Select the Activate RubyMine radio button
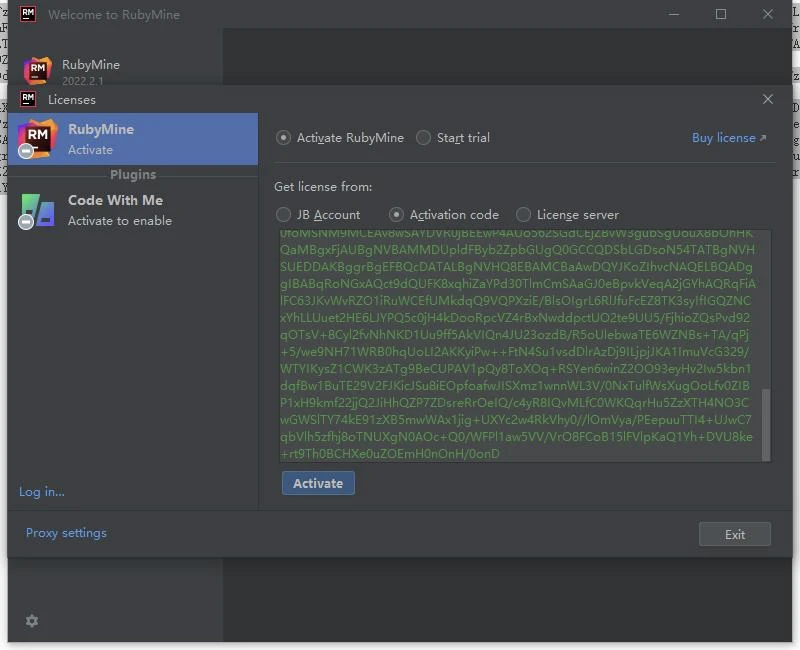 pyautogui.click(x=284, y=138)
